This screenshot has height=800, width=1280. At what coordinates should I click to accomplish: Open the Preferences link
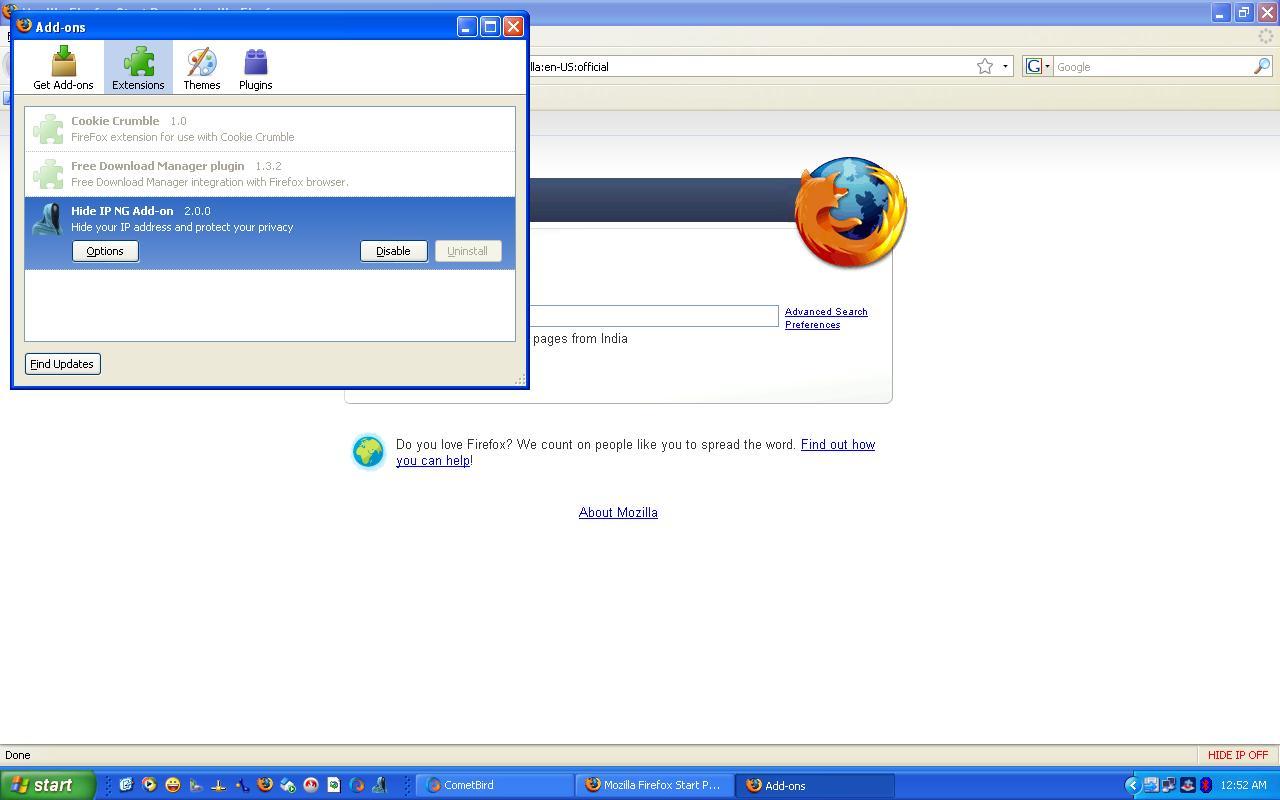812,325
